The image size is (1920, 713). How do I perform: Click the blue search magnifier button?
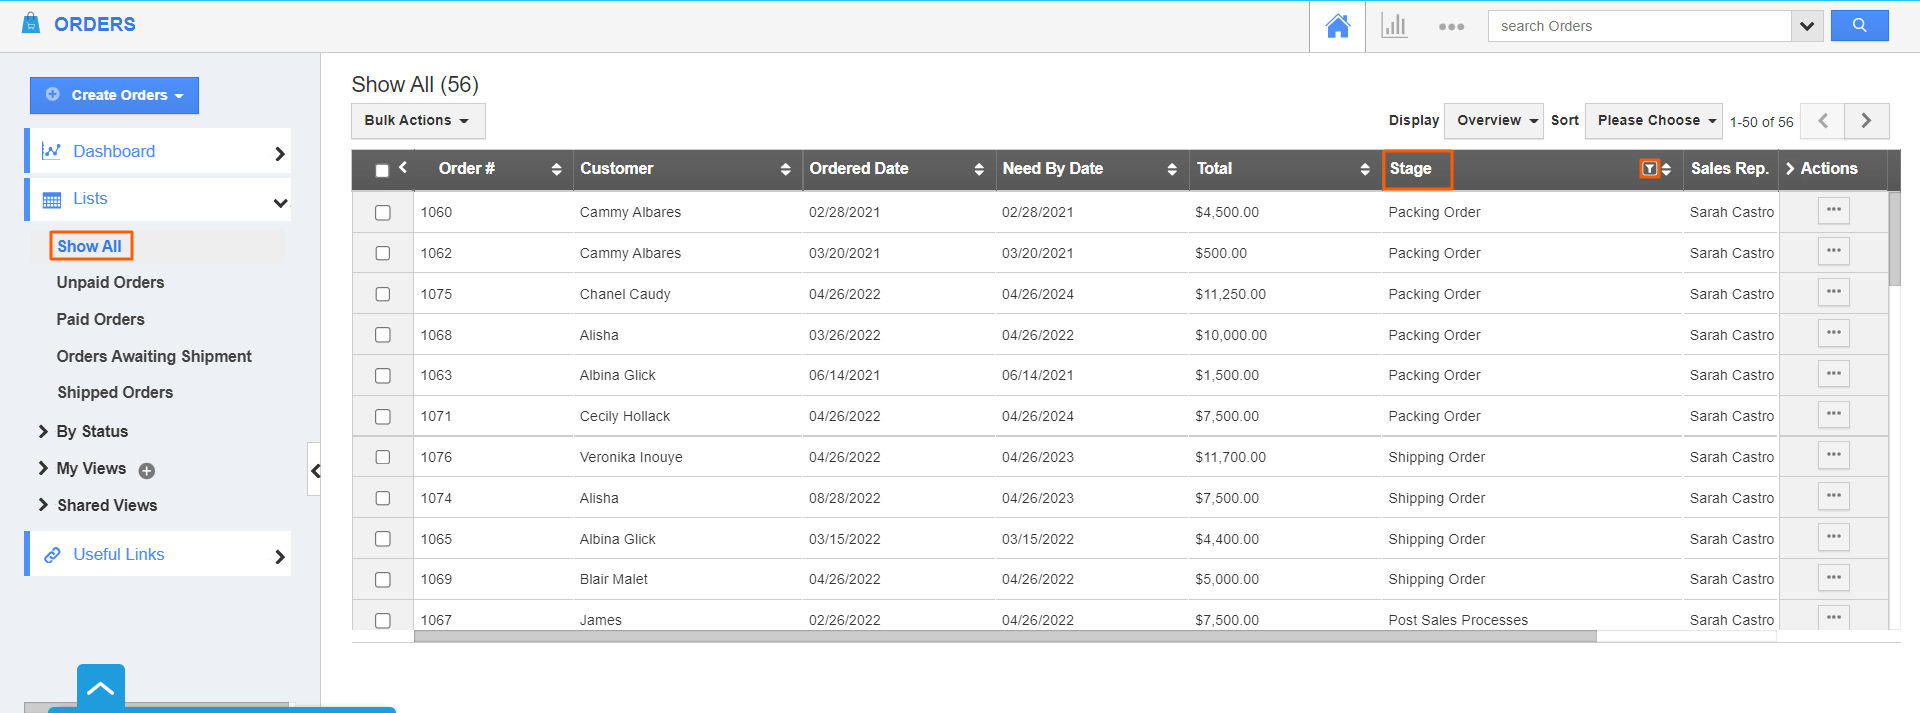pyautogui.click(x=1859, y=26)
